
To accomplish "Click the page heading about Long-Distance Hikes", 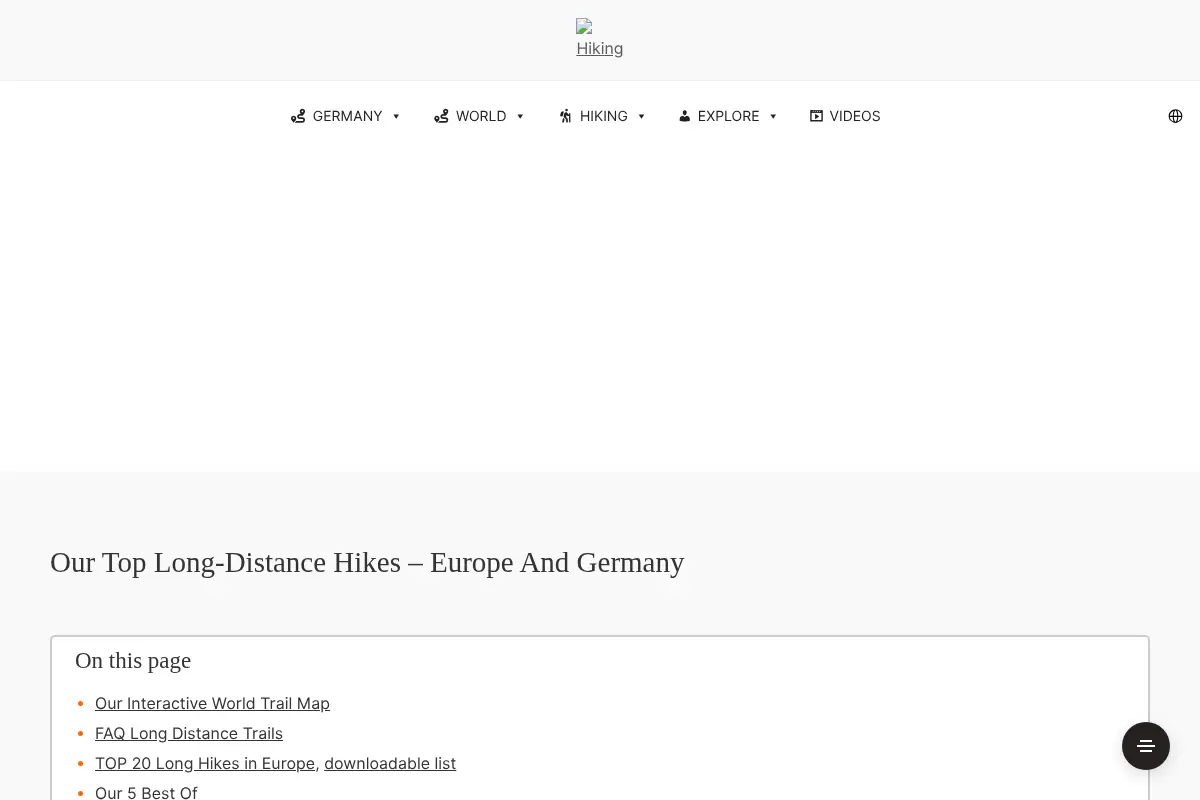I will pos(367,562).
